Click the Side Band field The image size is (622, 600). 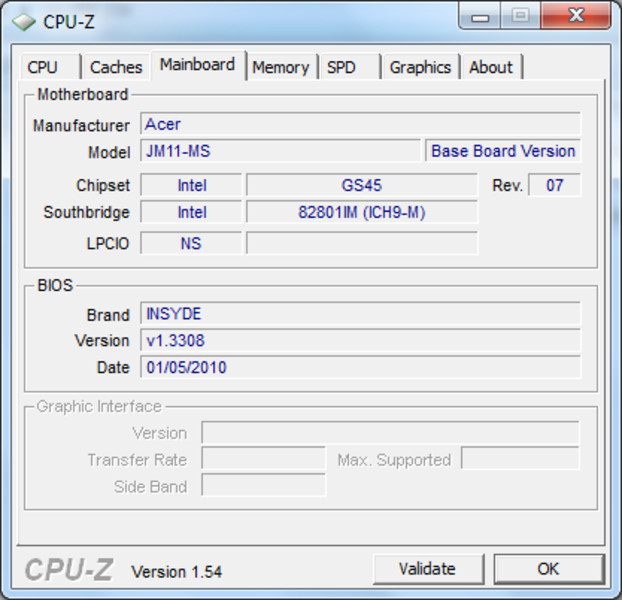pos(263,485)
